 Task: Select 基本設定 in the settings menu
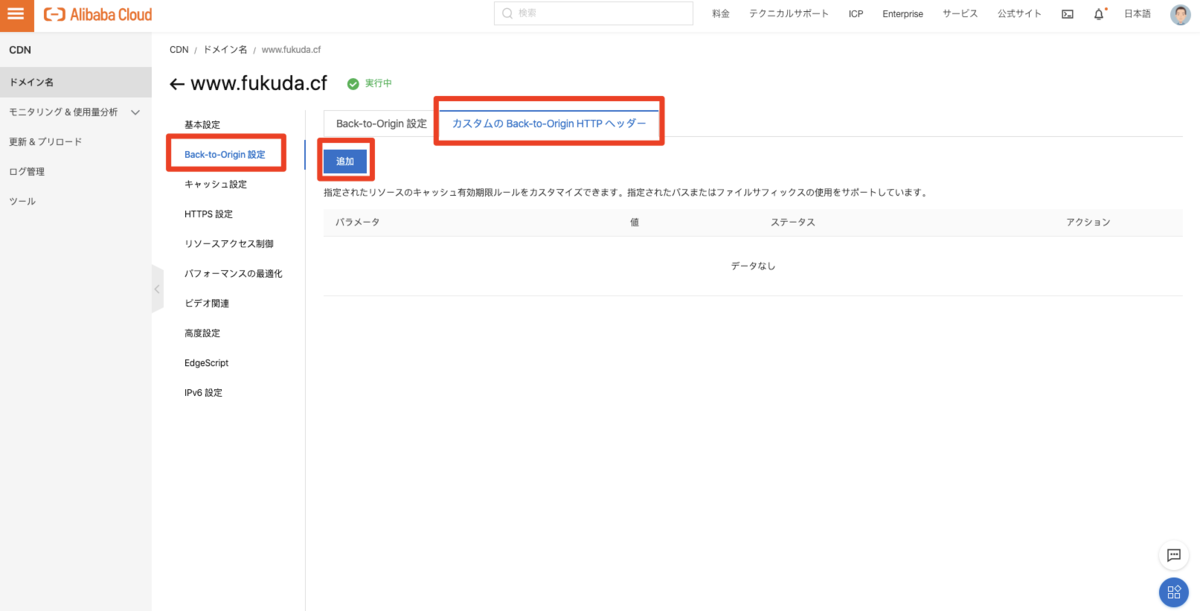coord(202,125)
